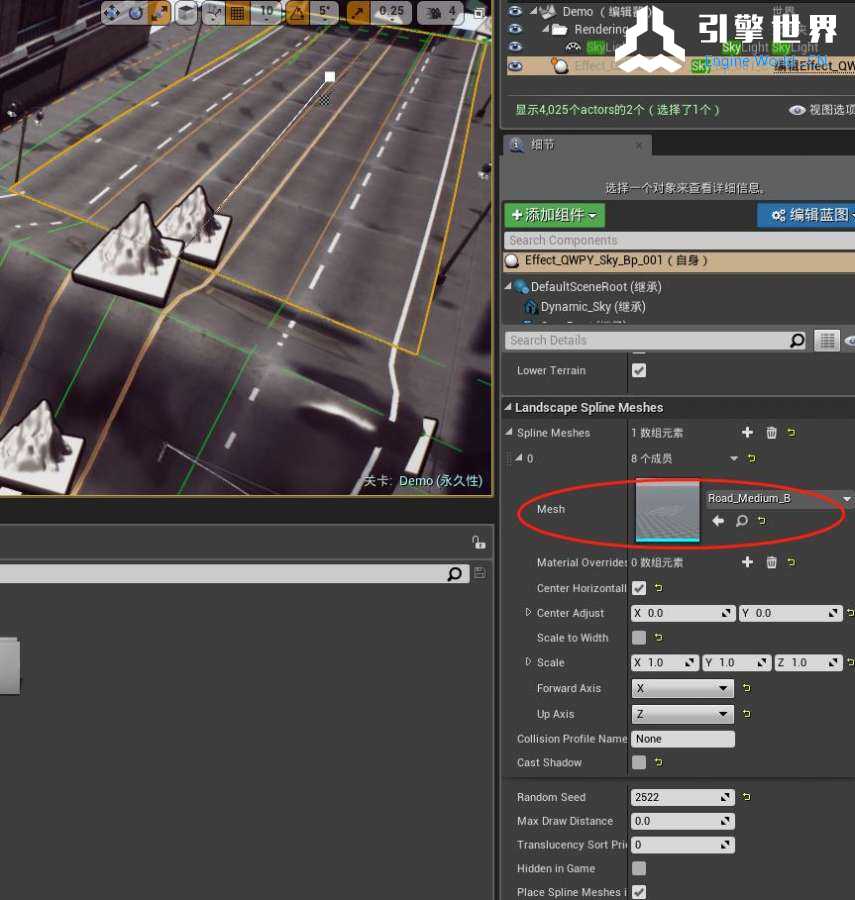Open the Up Axis dropdown
Viewport: 855px width, 900px height.
(682, 714)
